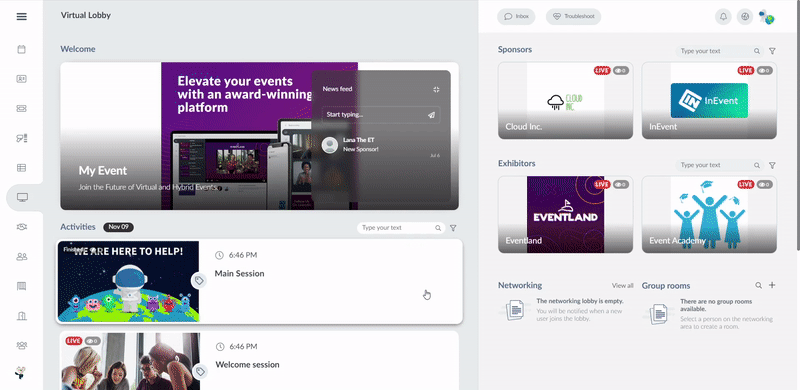Click tag icon on Main Session

click(x=199, y=281)
